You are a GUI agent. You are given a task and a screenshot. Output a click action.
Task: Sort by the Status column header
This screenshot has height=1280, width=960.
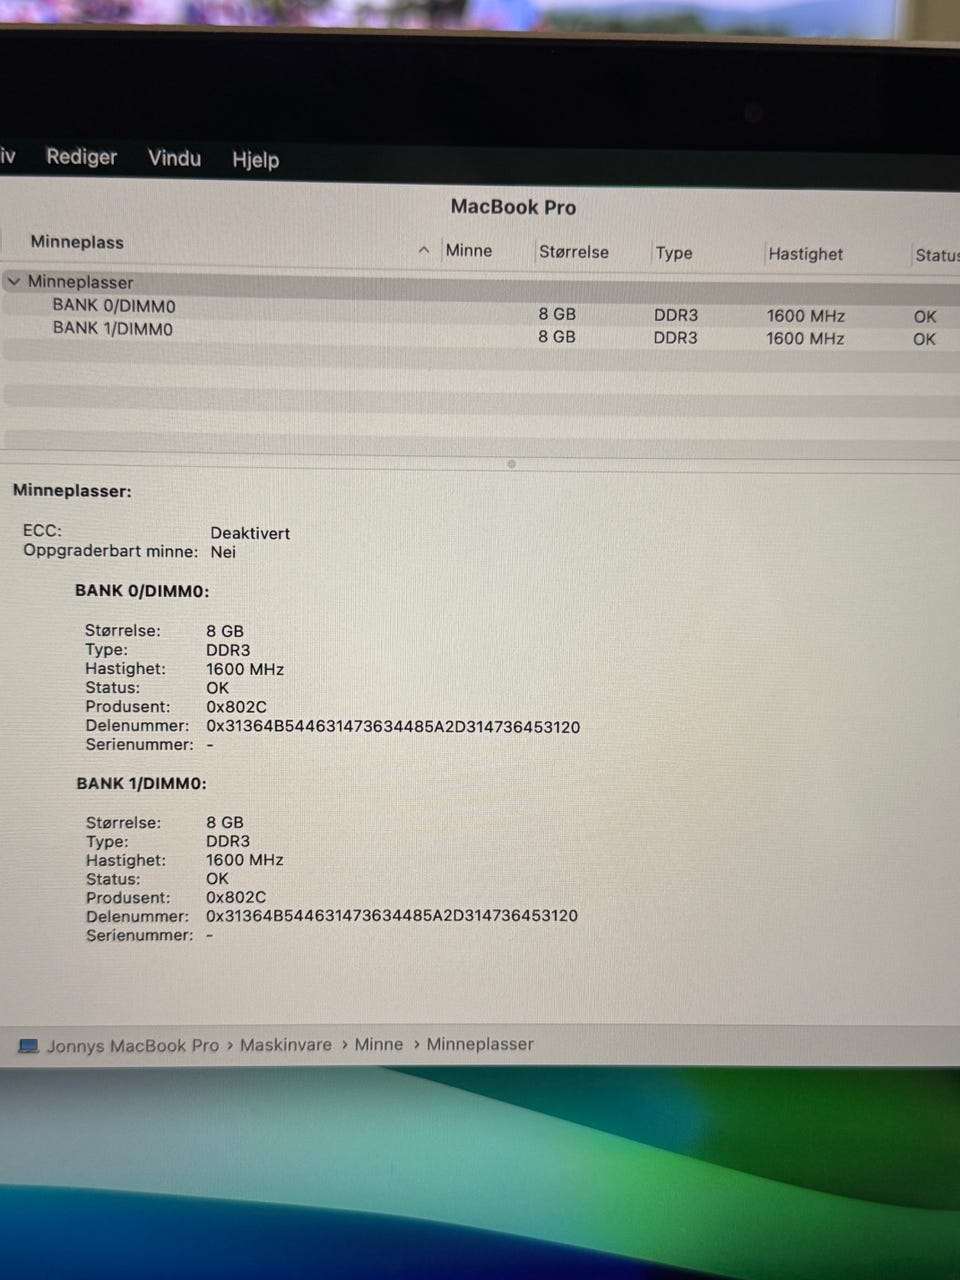(937, 255)
